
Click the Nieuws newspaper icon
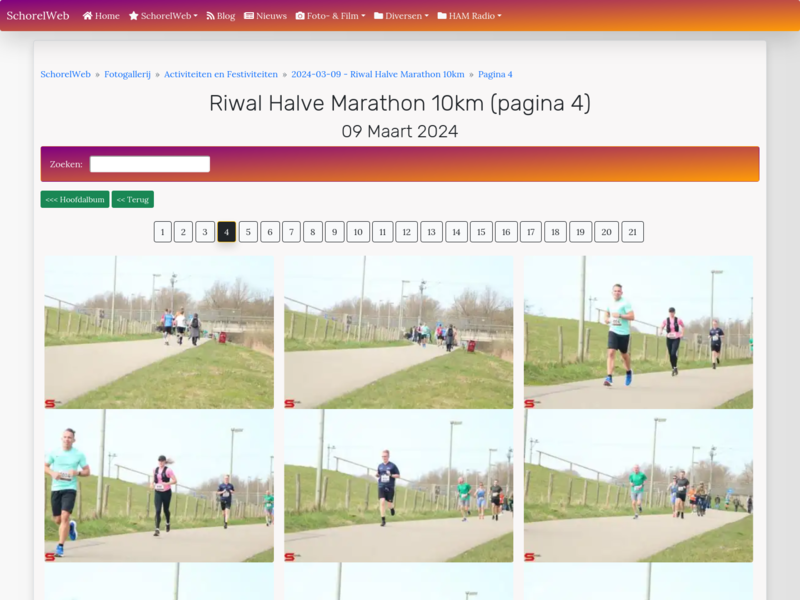point(249,16)
